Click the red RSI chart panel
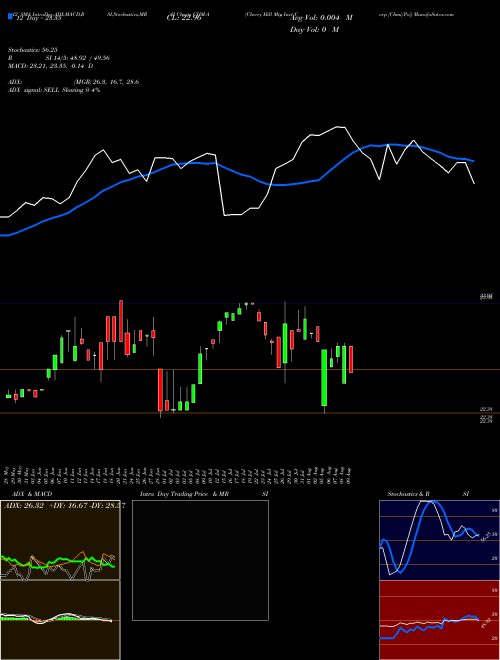The image size is (500, 660). tap(439, 620)
